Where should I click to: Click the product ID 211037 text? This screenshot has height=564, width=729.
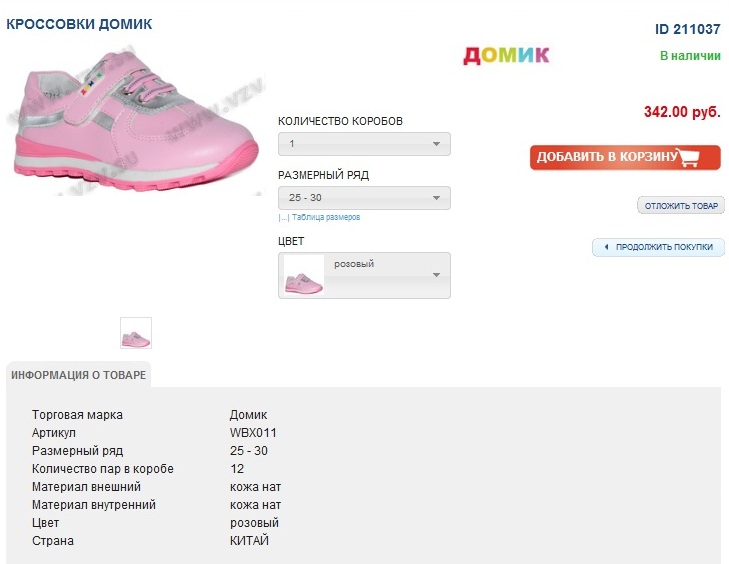click(x=688, y=29)
